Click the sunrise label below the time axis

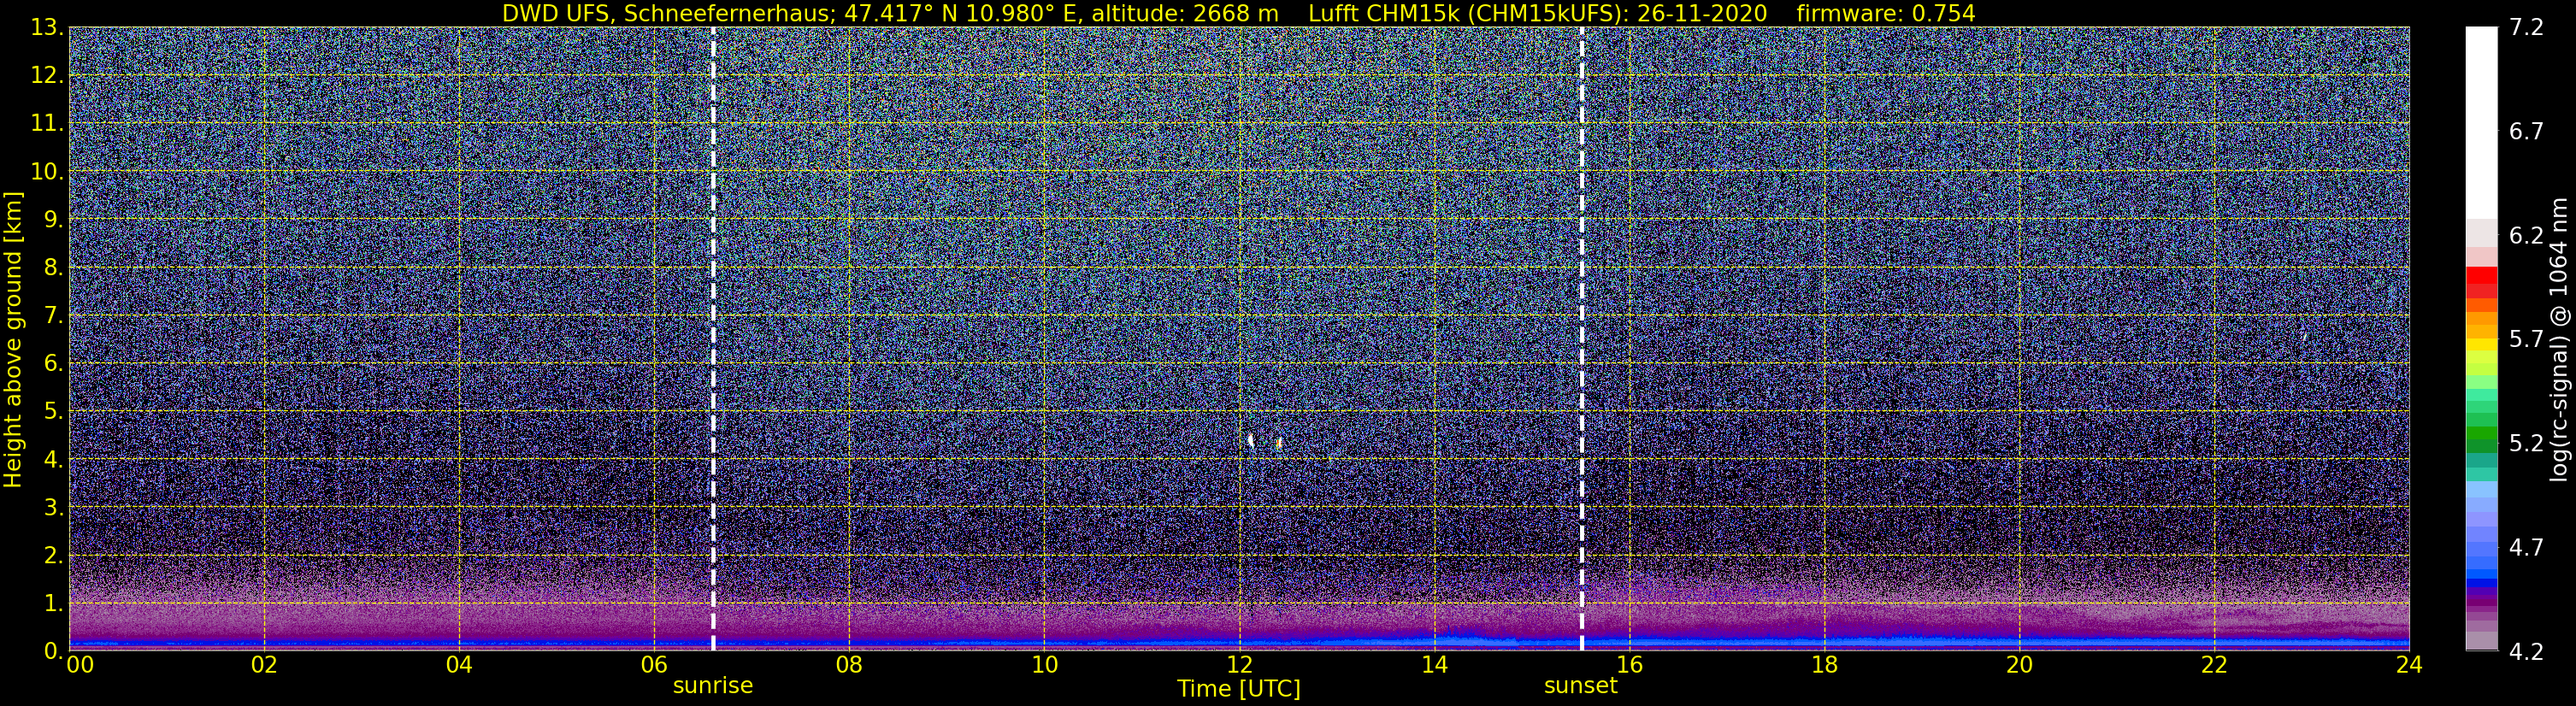click(713, 685)
